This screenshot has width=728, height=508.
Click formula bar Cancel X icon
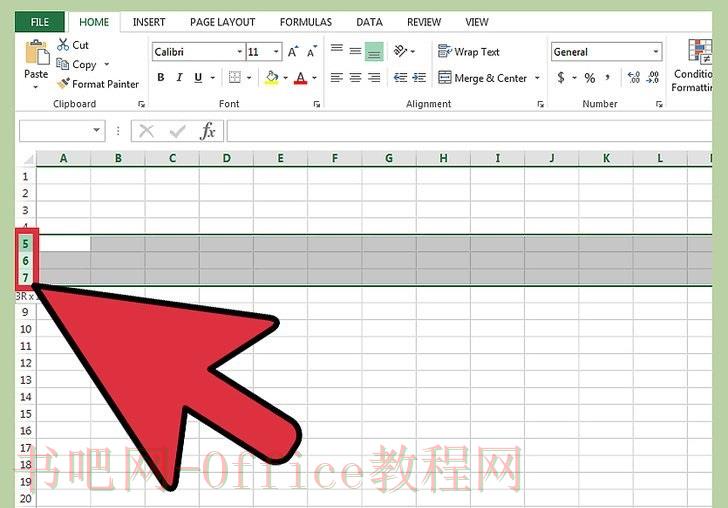[146, 131]
